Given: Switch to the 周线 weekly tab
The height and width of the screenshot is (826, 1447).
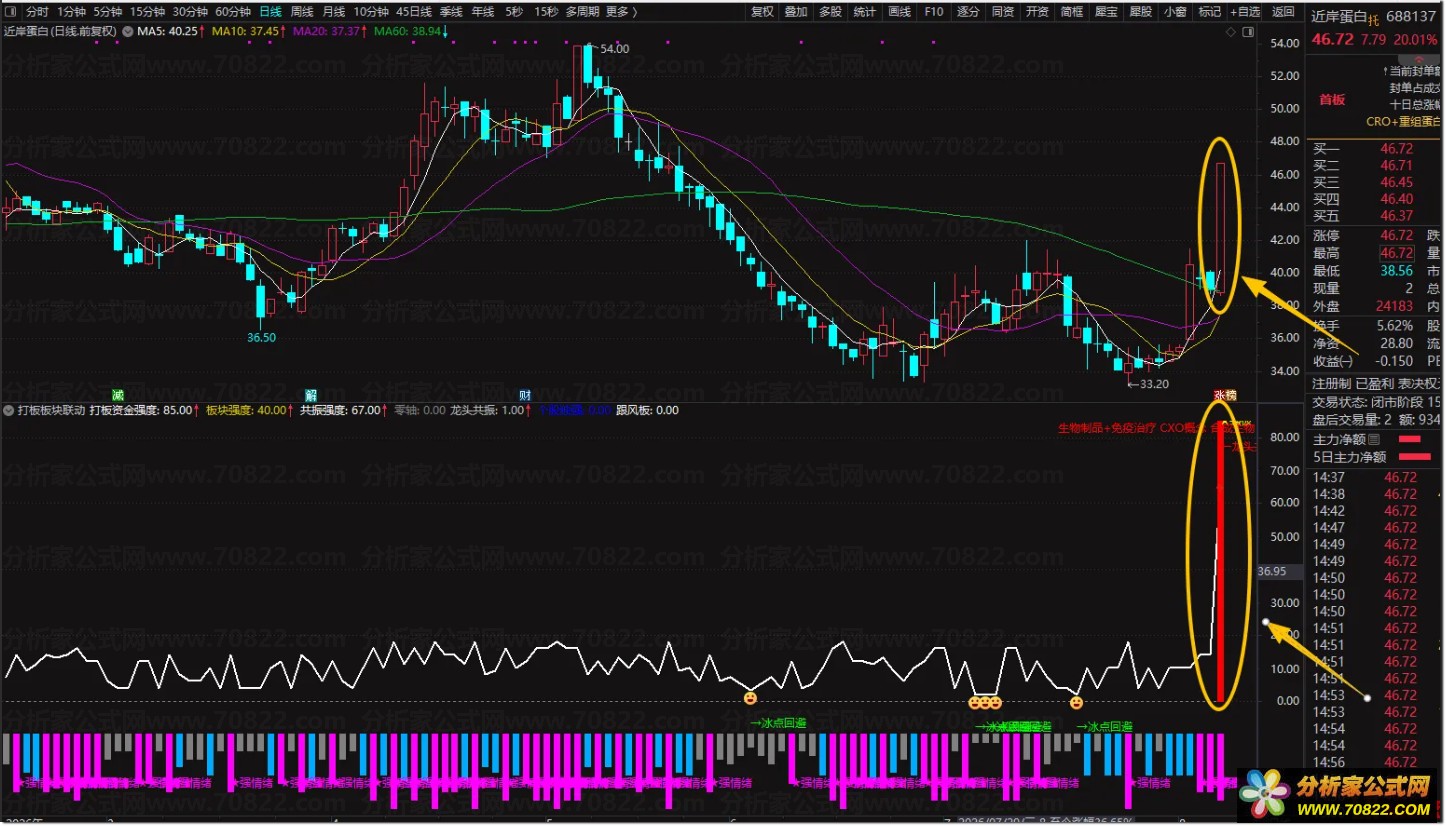Looking at the screenshot, I should pyautogui.click(x=301, y=12).
